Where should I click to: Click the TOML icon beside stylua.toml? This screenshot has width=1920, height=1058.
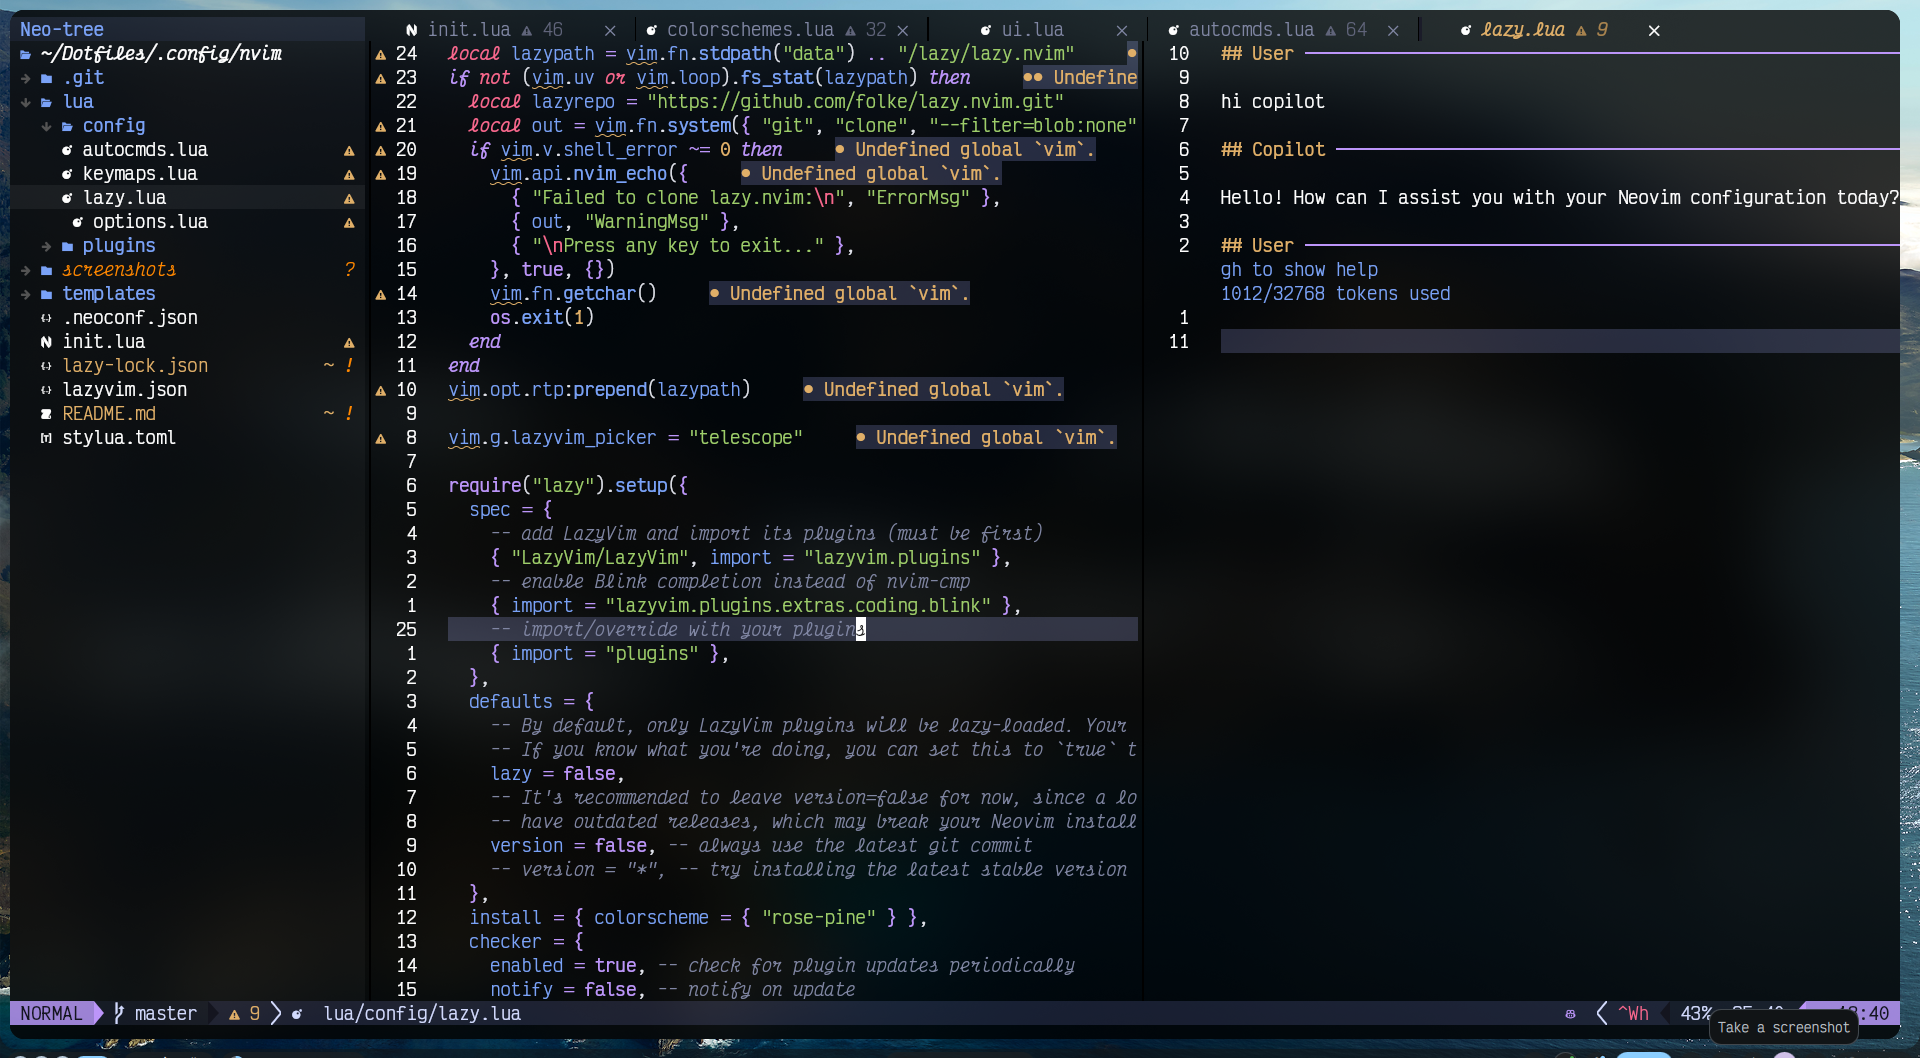click(x=46, y=438)
